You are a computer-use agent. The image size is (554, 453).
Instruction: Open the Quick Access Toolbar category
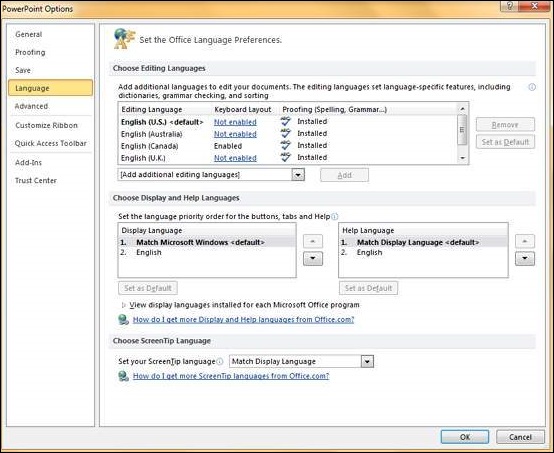(x=51, y=143)
